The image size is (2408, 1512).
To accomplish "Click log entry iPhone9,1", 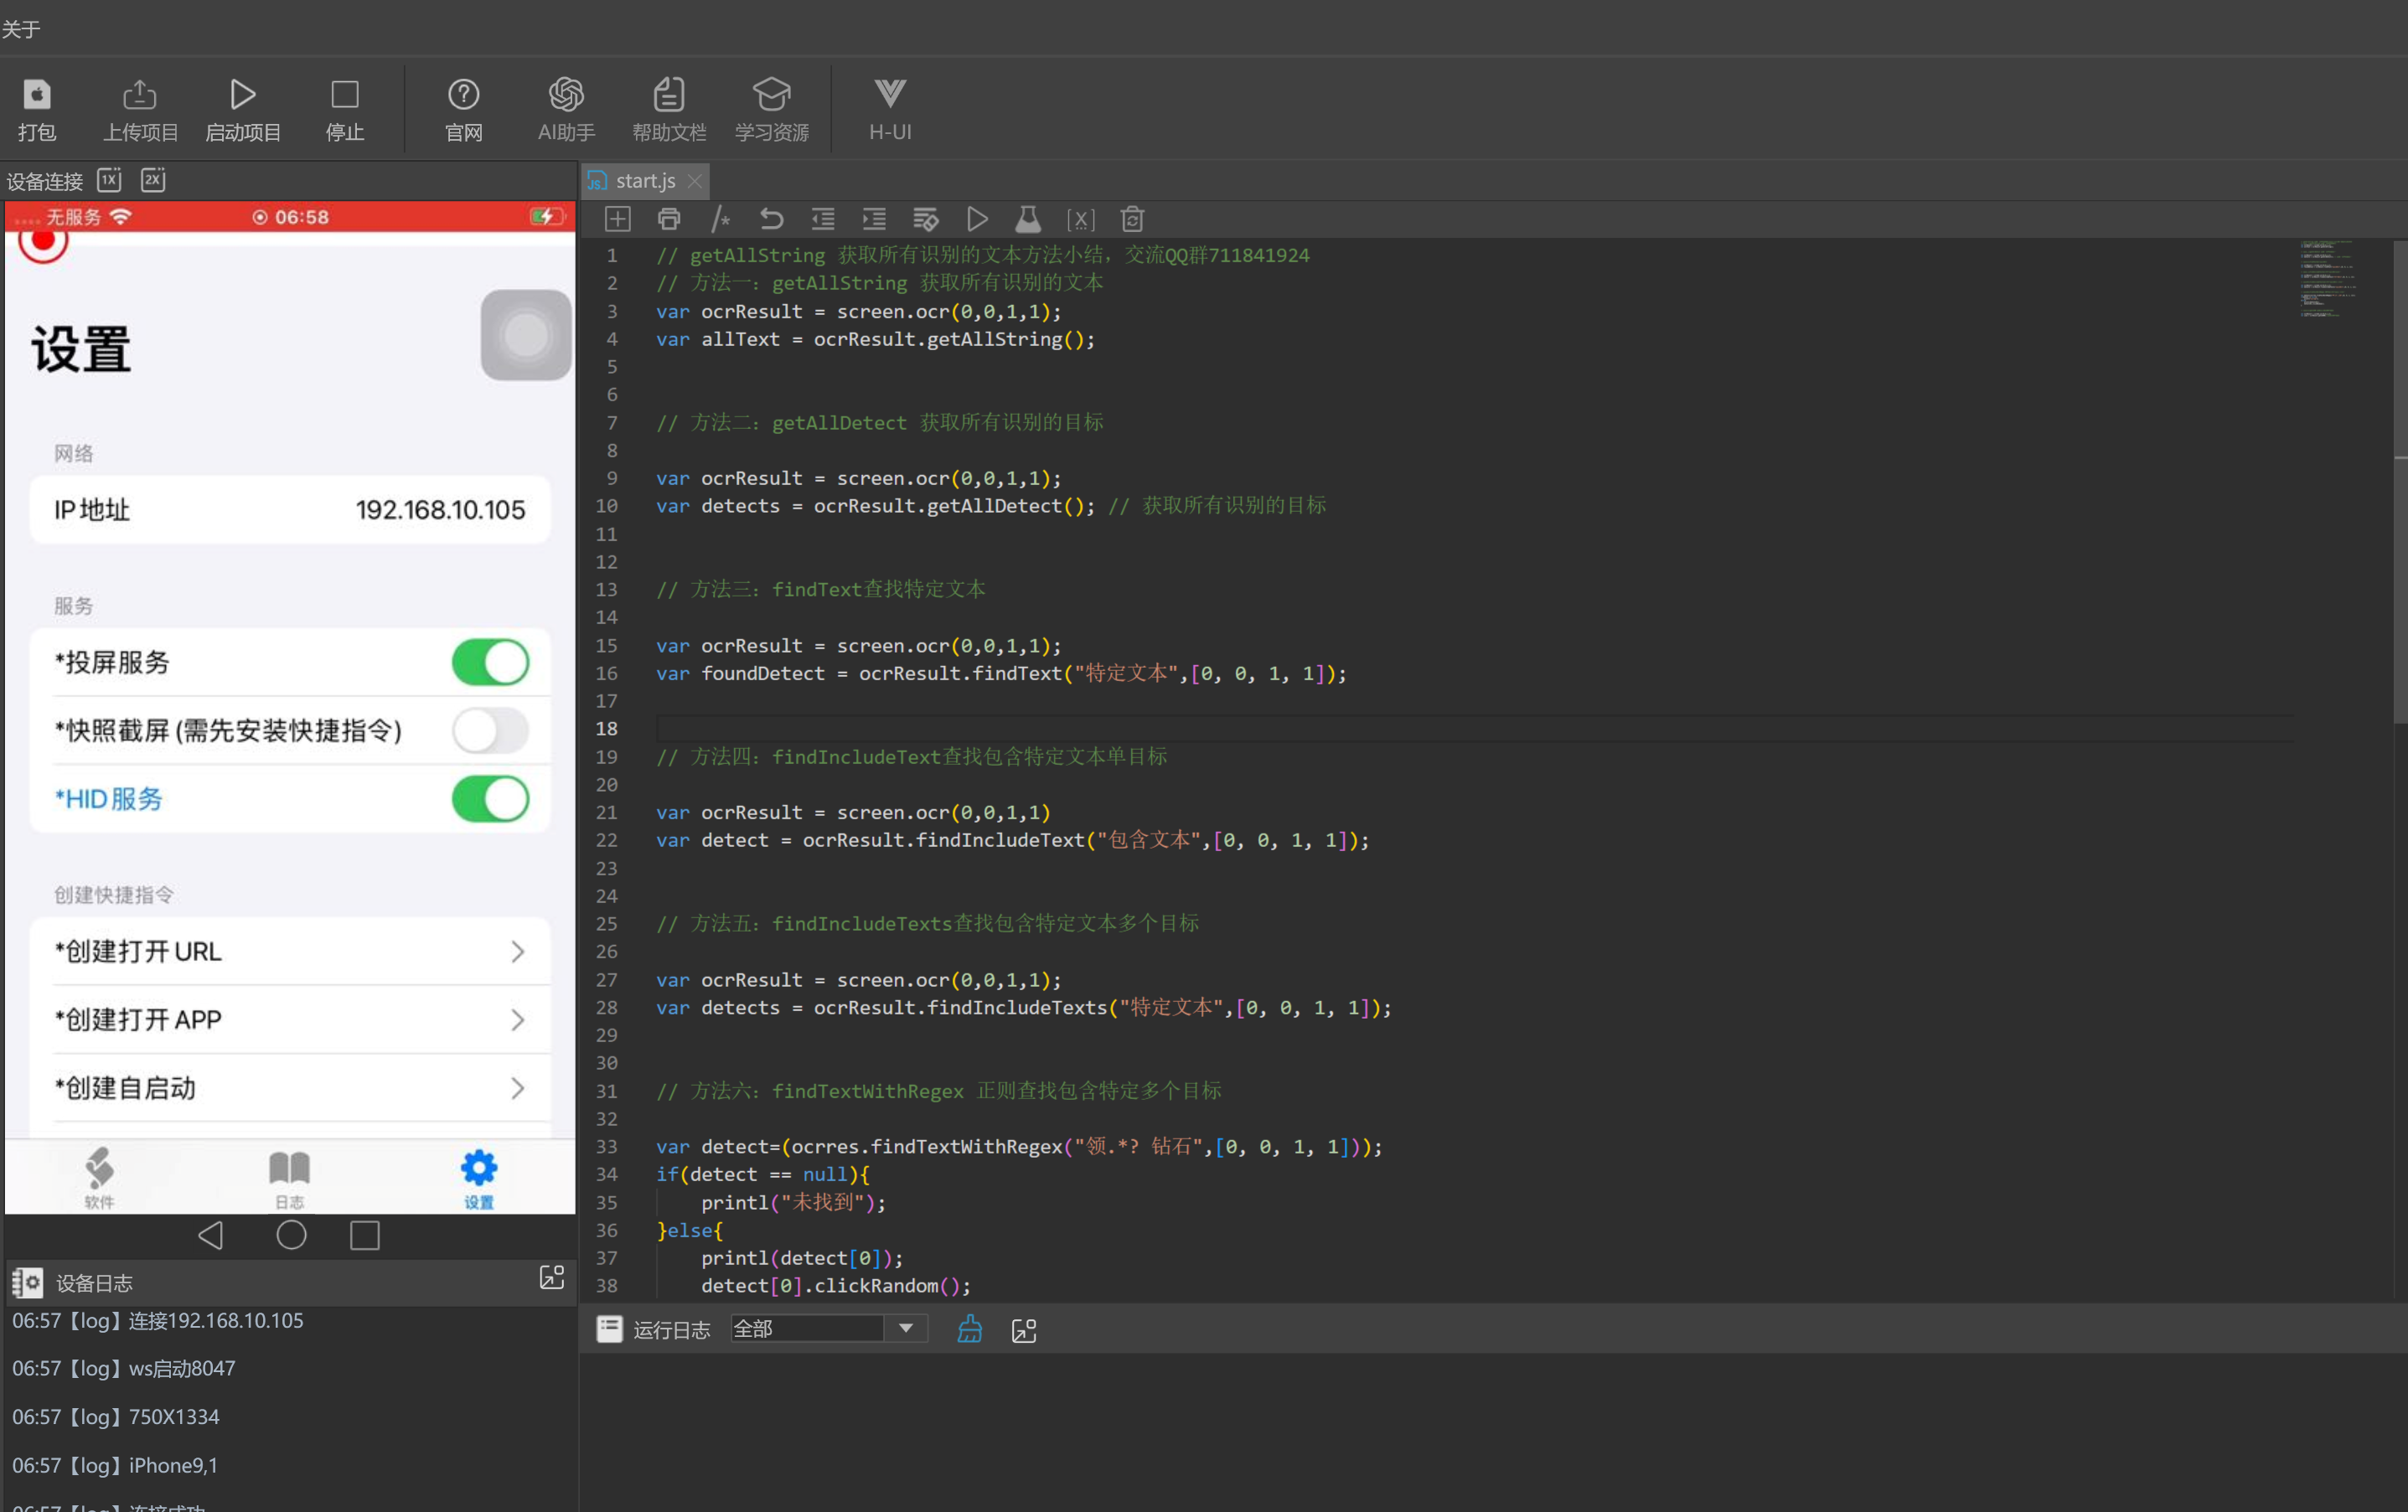I will pos(115,1465).
